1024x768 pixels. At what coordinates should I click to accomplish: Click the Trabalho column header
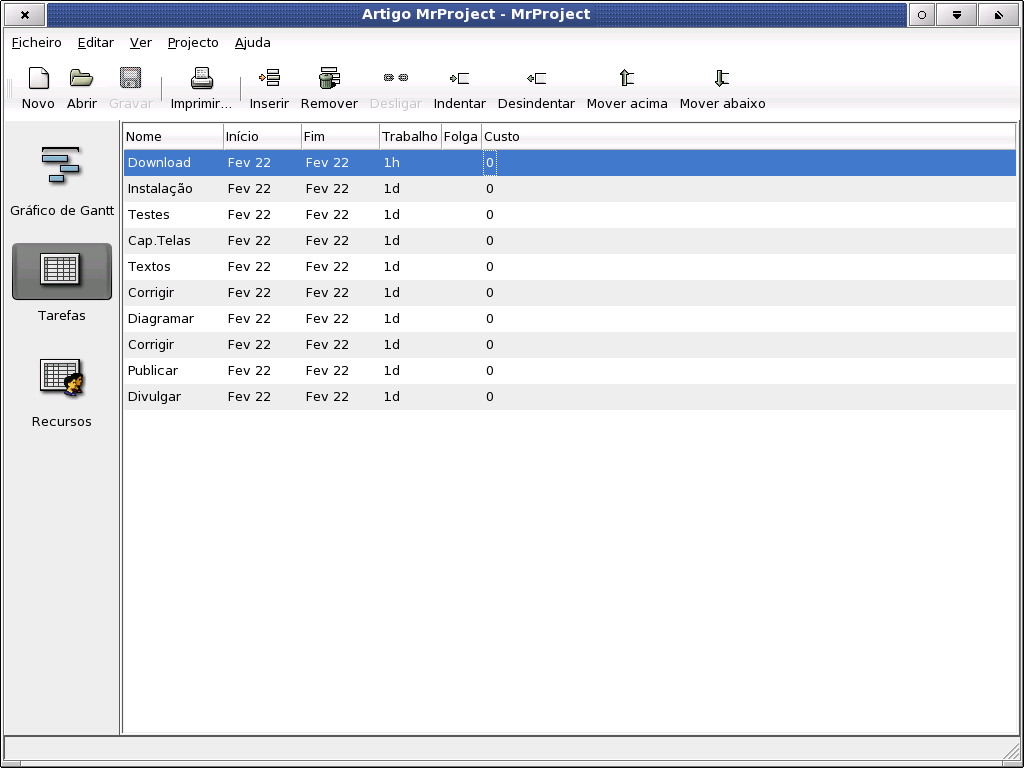coord(410,136)
